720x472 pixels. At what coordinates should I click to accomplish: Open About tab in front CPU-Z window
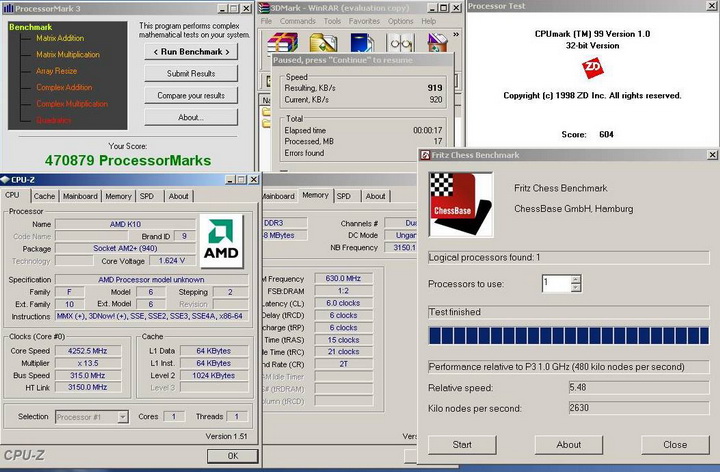[x=179, y=196]
